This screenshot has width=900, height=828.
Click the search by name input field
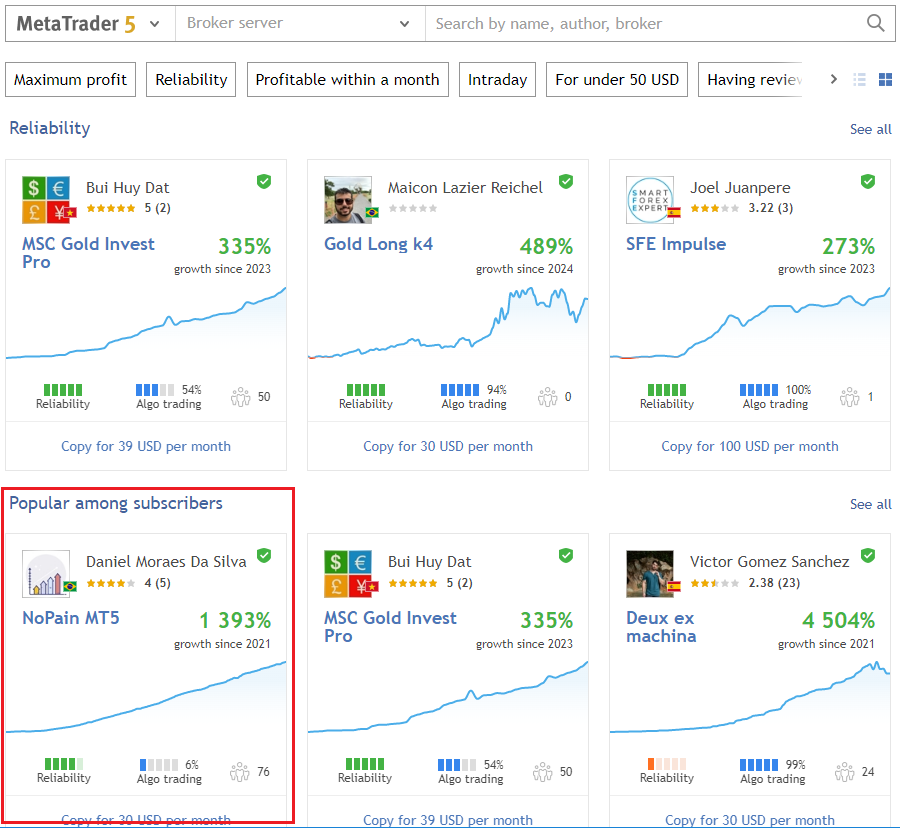tap(643, 24)
